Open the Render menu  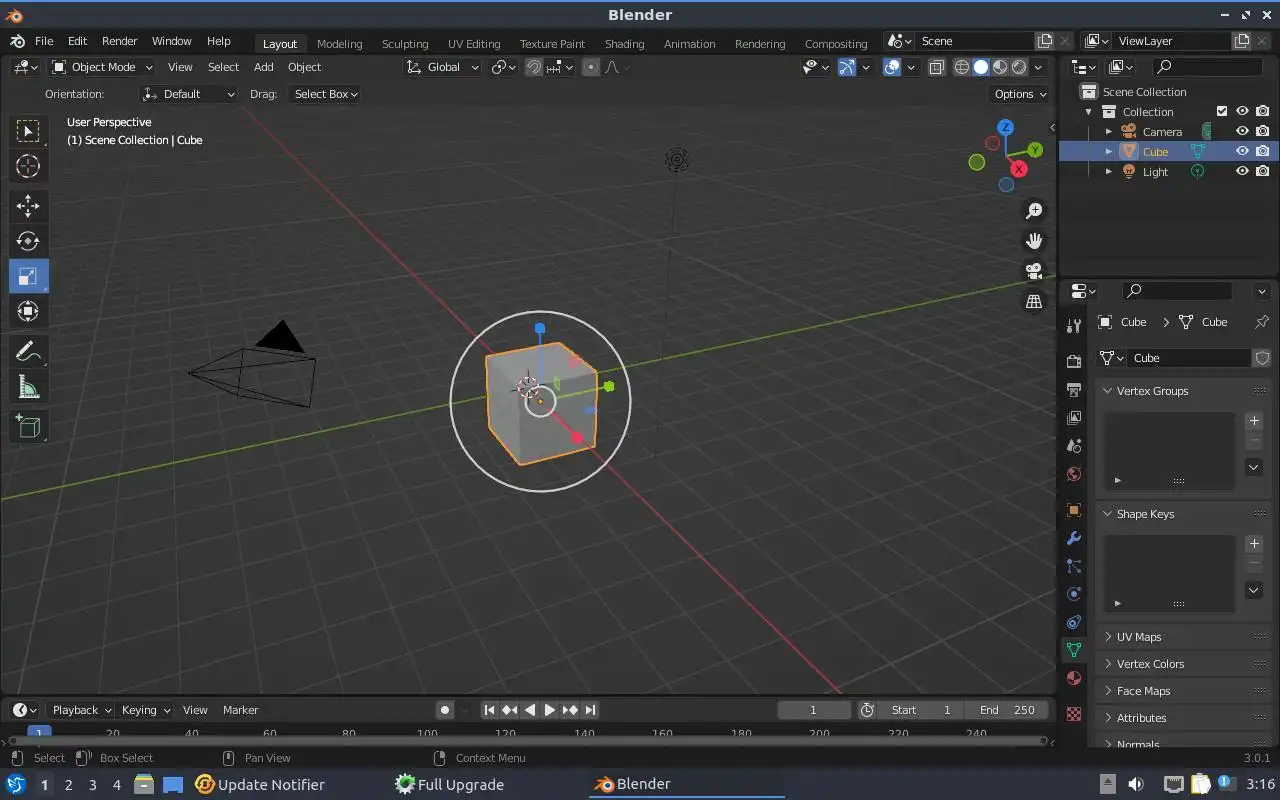pos(119,41)
